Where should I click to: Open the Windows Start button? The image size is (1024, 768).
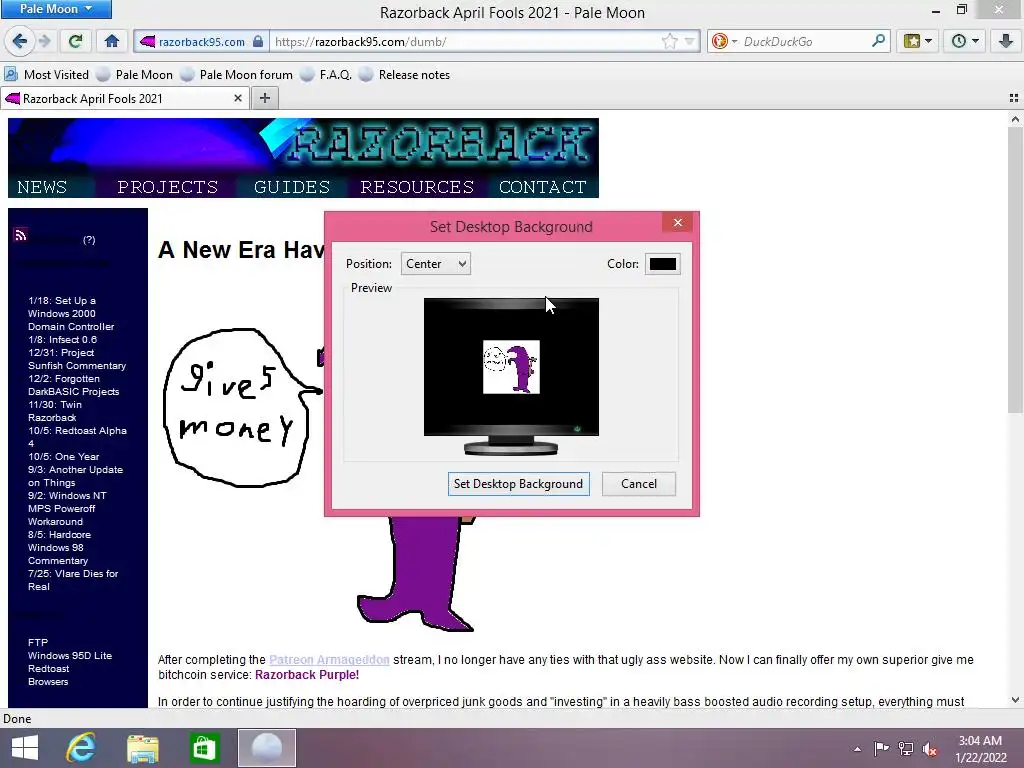pos(25,748)
